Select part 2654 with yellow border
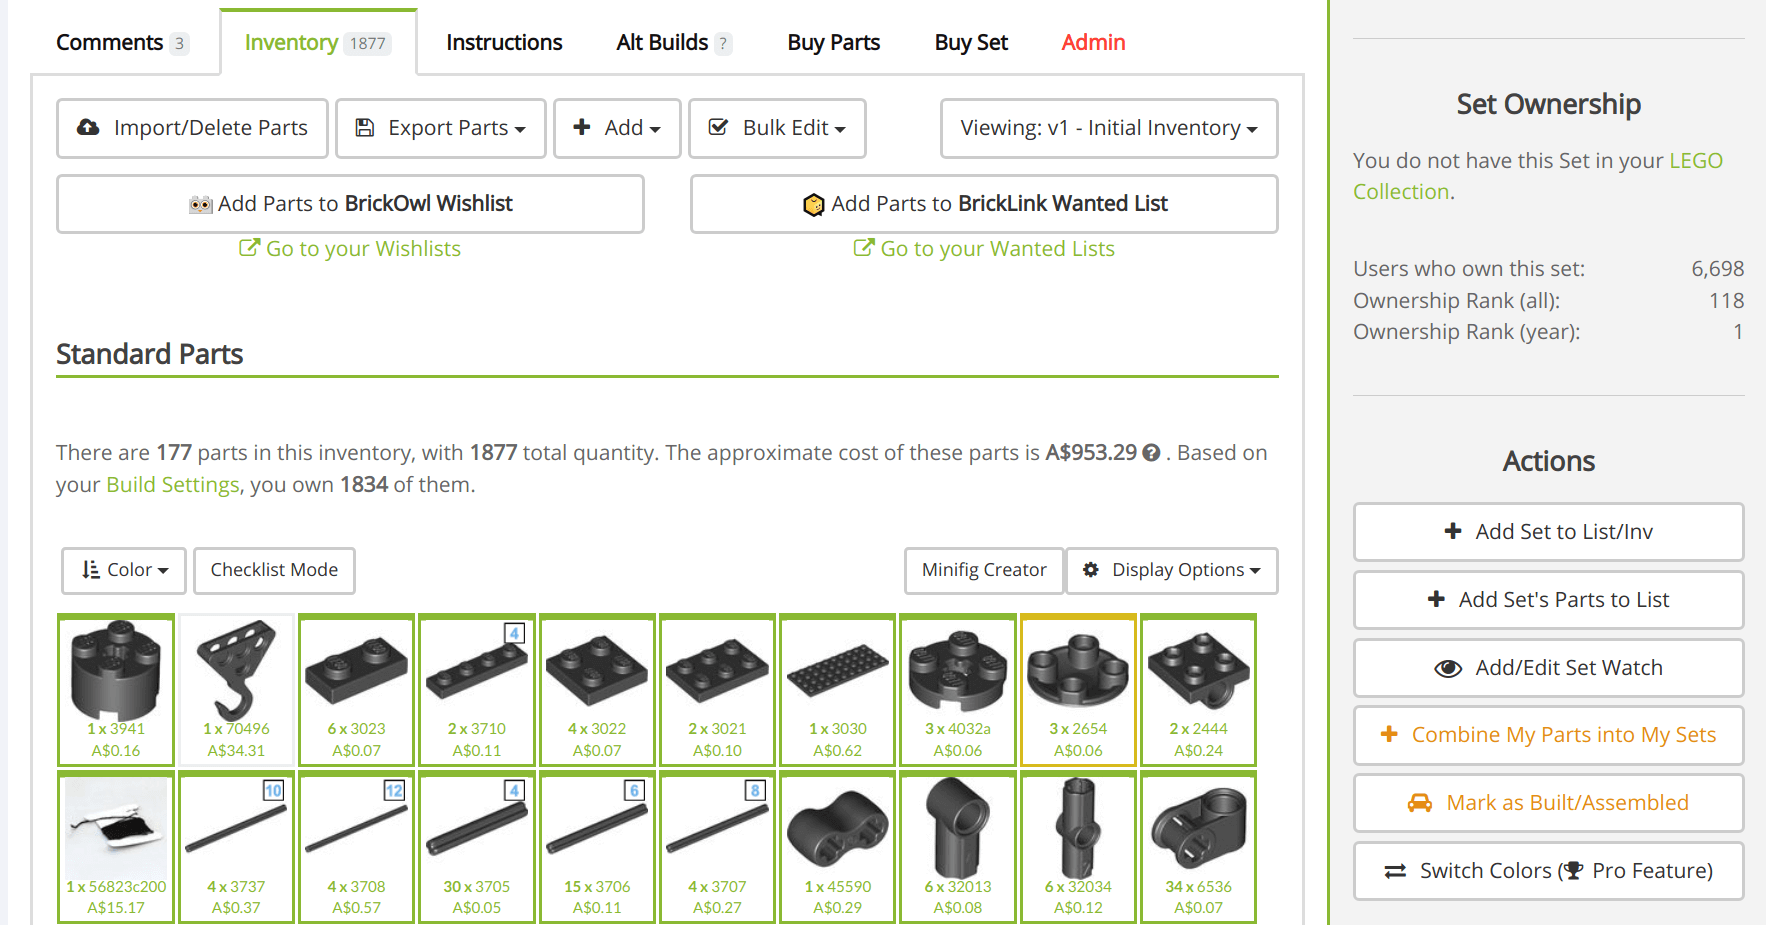This screenshot has width=1766, height=925. (x=1078, y=668)
